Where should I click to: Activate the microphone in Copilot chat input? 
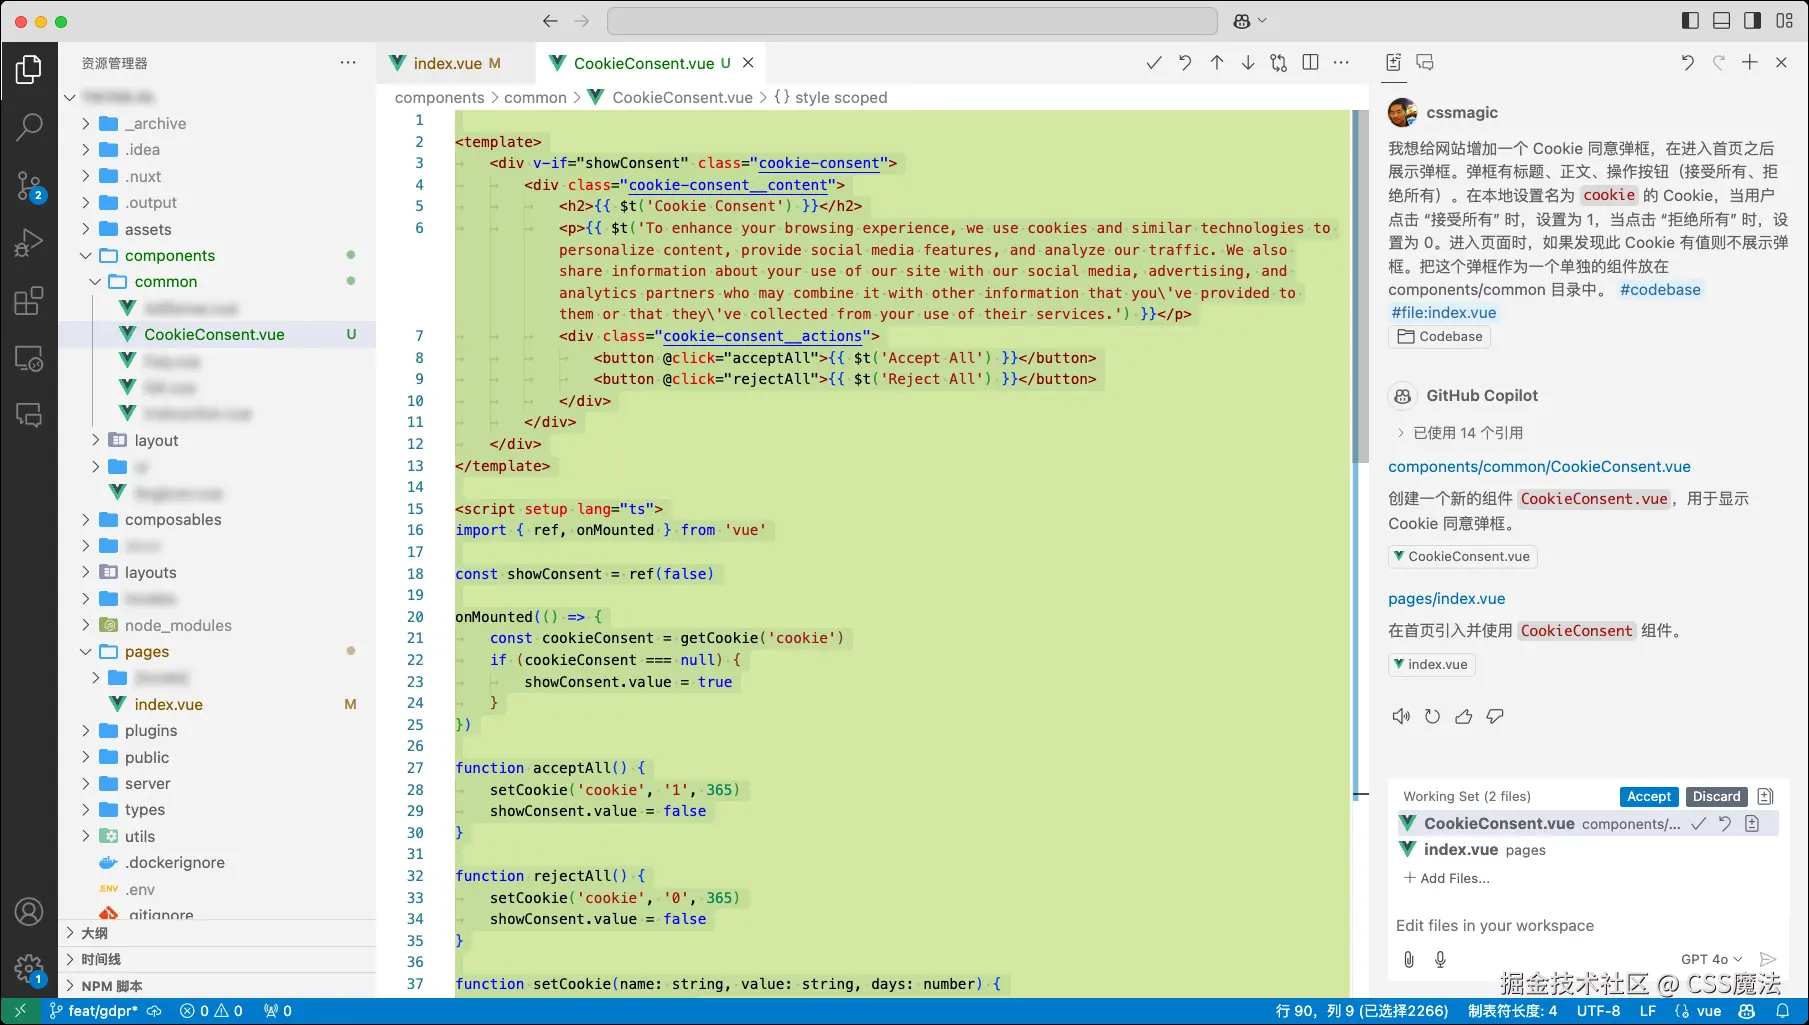click(x=1440, y=959)
